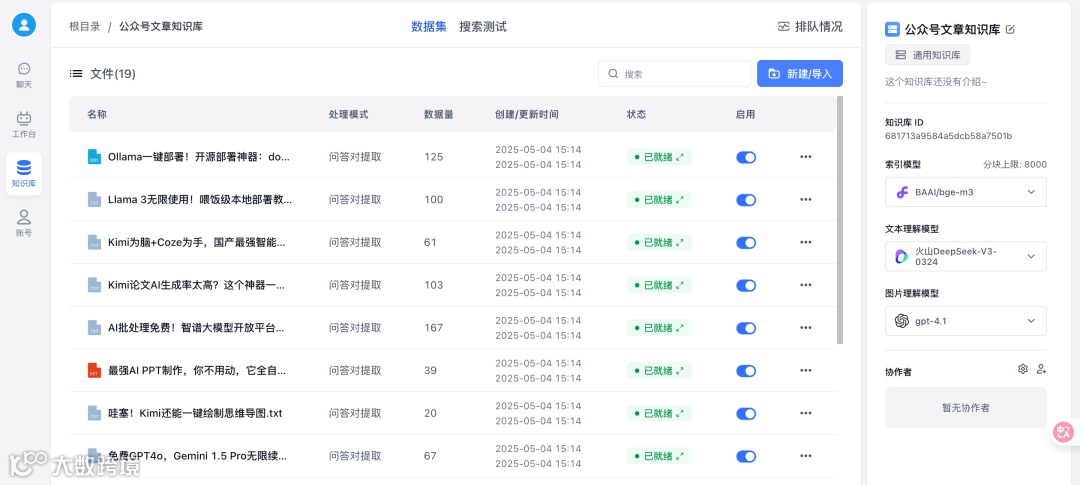Click the file table vertical scrollbar
This screenshot has height=485, width=1080.
840,219
